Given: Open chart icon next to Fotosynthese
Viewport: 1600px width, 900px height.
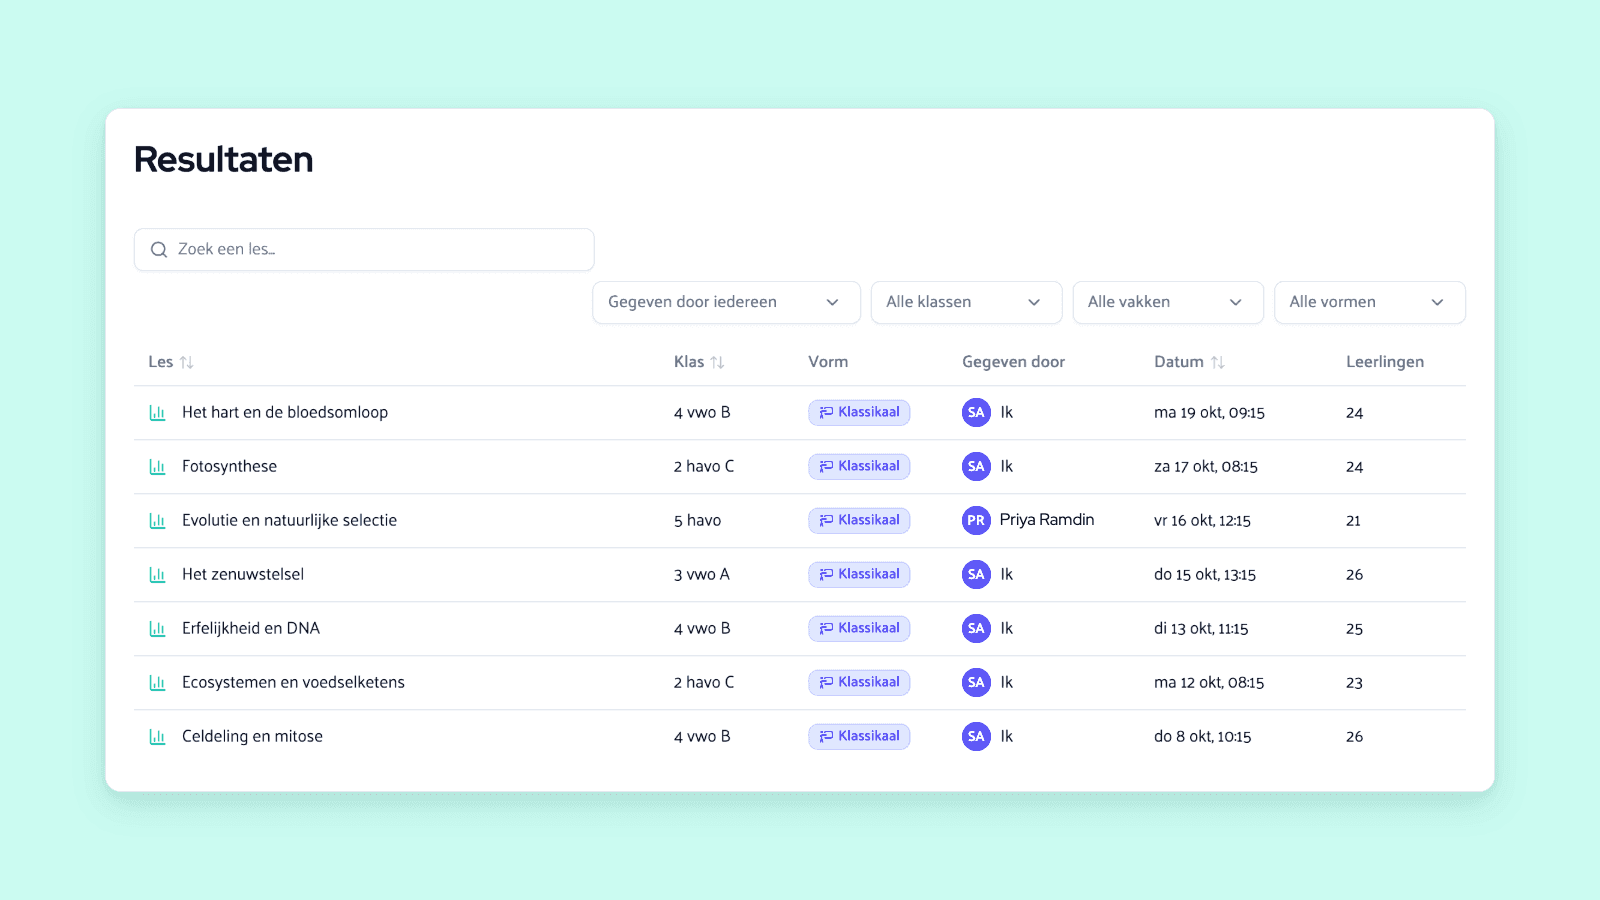Looking at the screenshot, I should click(x=157, y=467).
